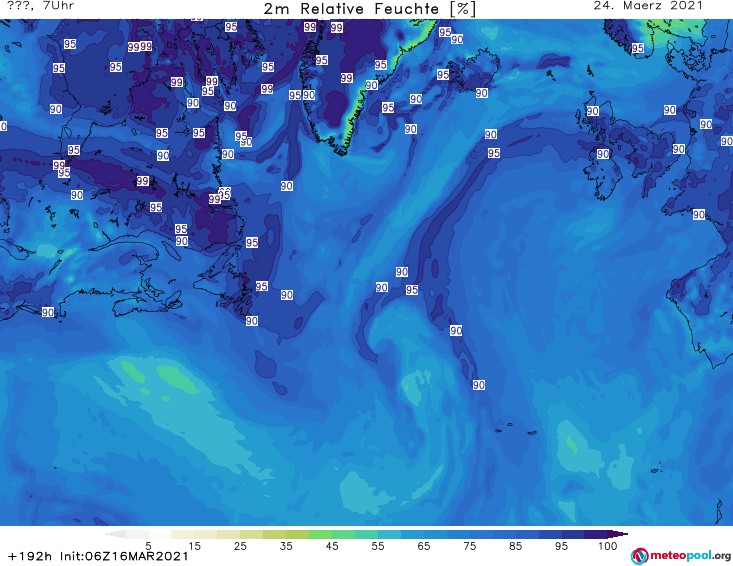
Task: Click the legend tick label '55'
Action: 378,546
